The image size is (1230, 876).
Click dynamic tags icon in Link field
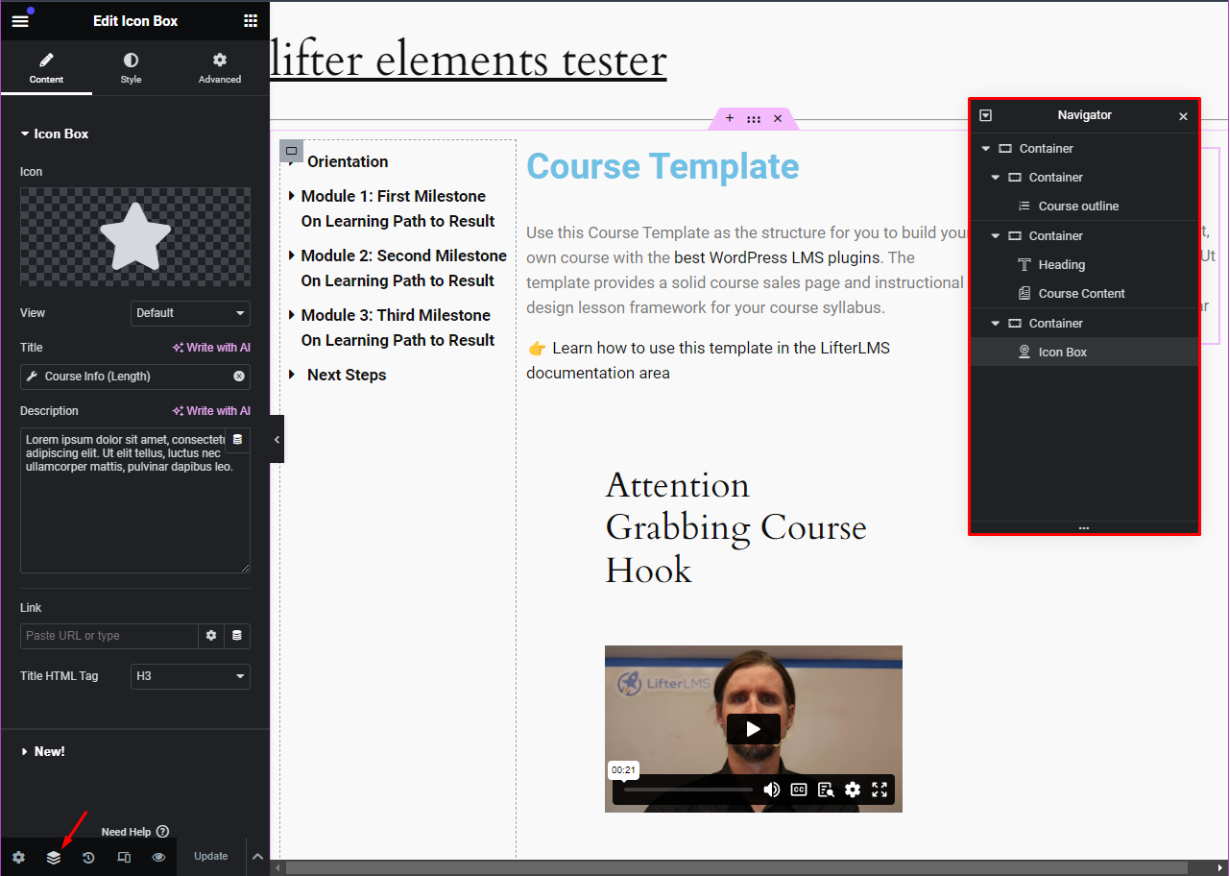237,636
